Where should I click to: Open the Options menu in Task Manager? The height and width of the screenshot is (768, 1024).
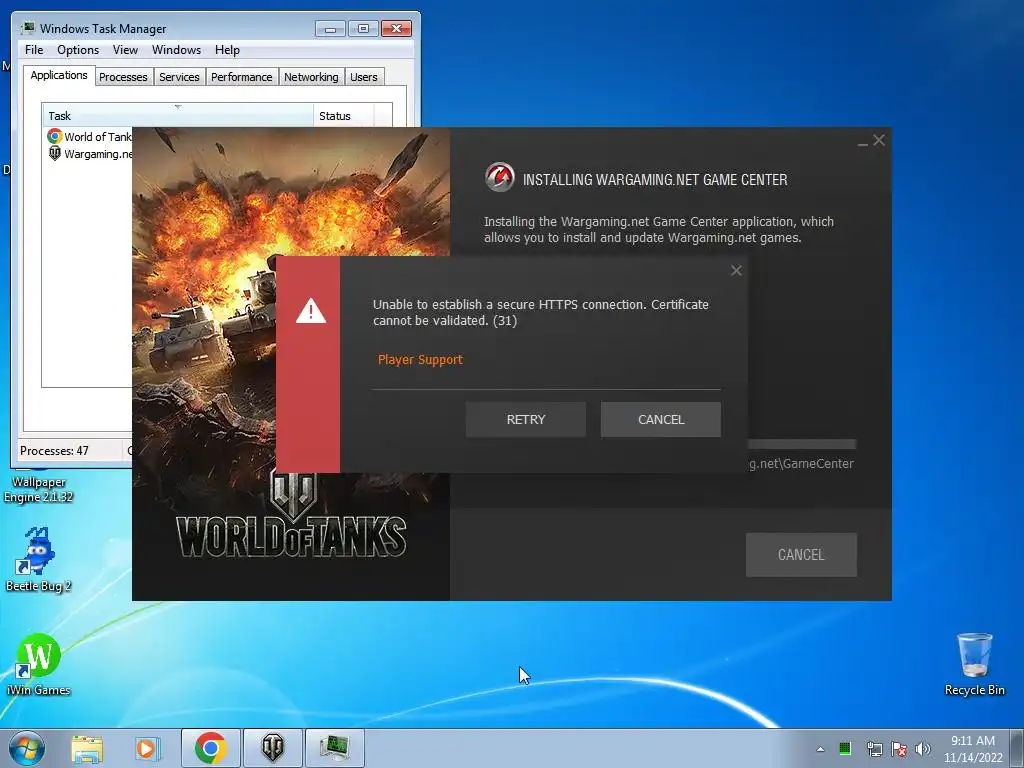(78, 50)
